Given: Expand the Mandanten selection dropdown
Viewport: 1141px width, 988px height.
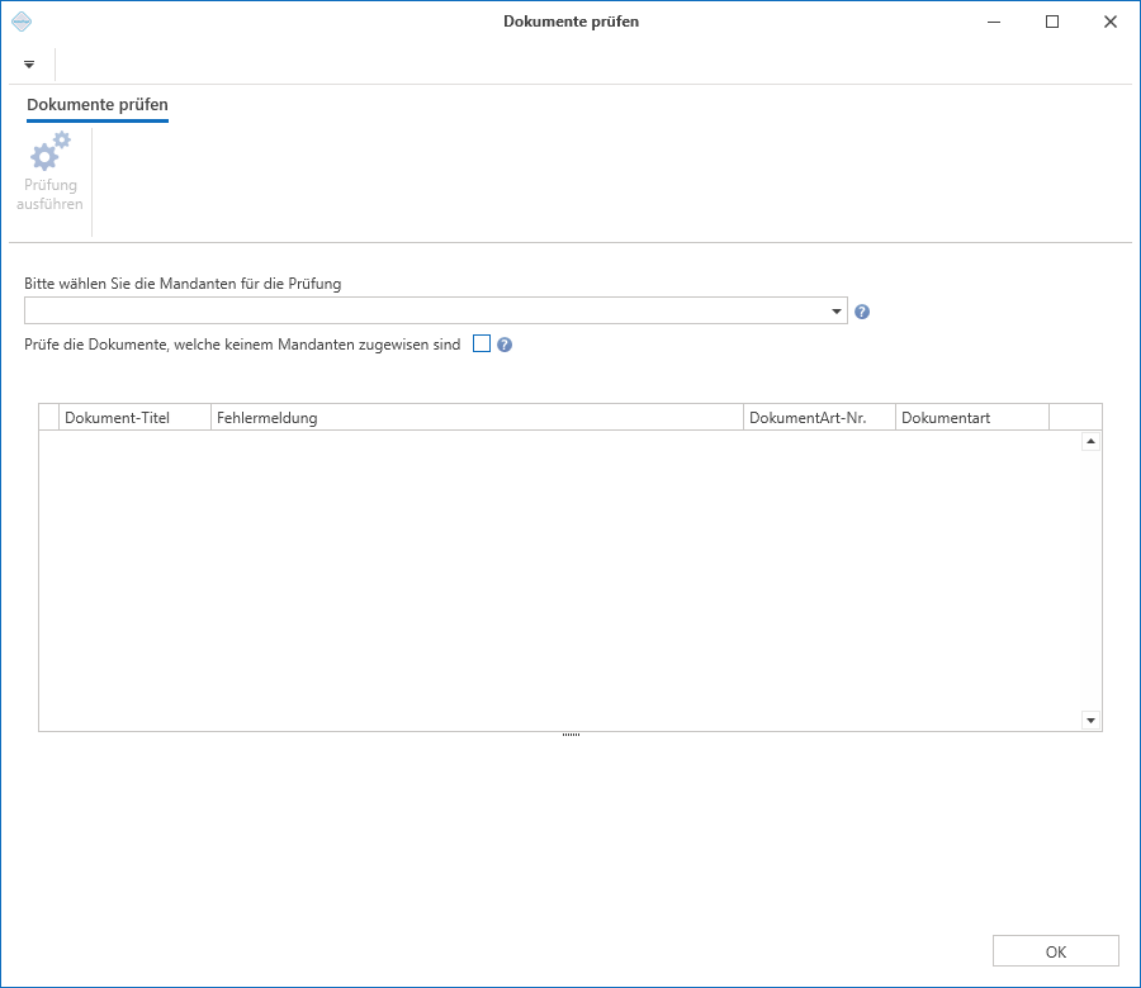Looking at the screenshot, I should click(x=836, y=311).
